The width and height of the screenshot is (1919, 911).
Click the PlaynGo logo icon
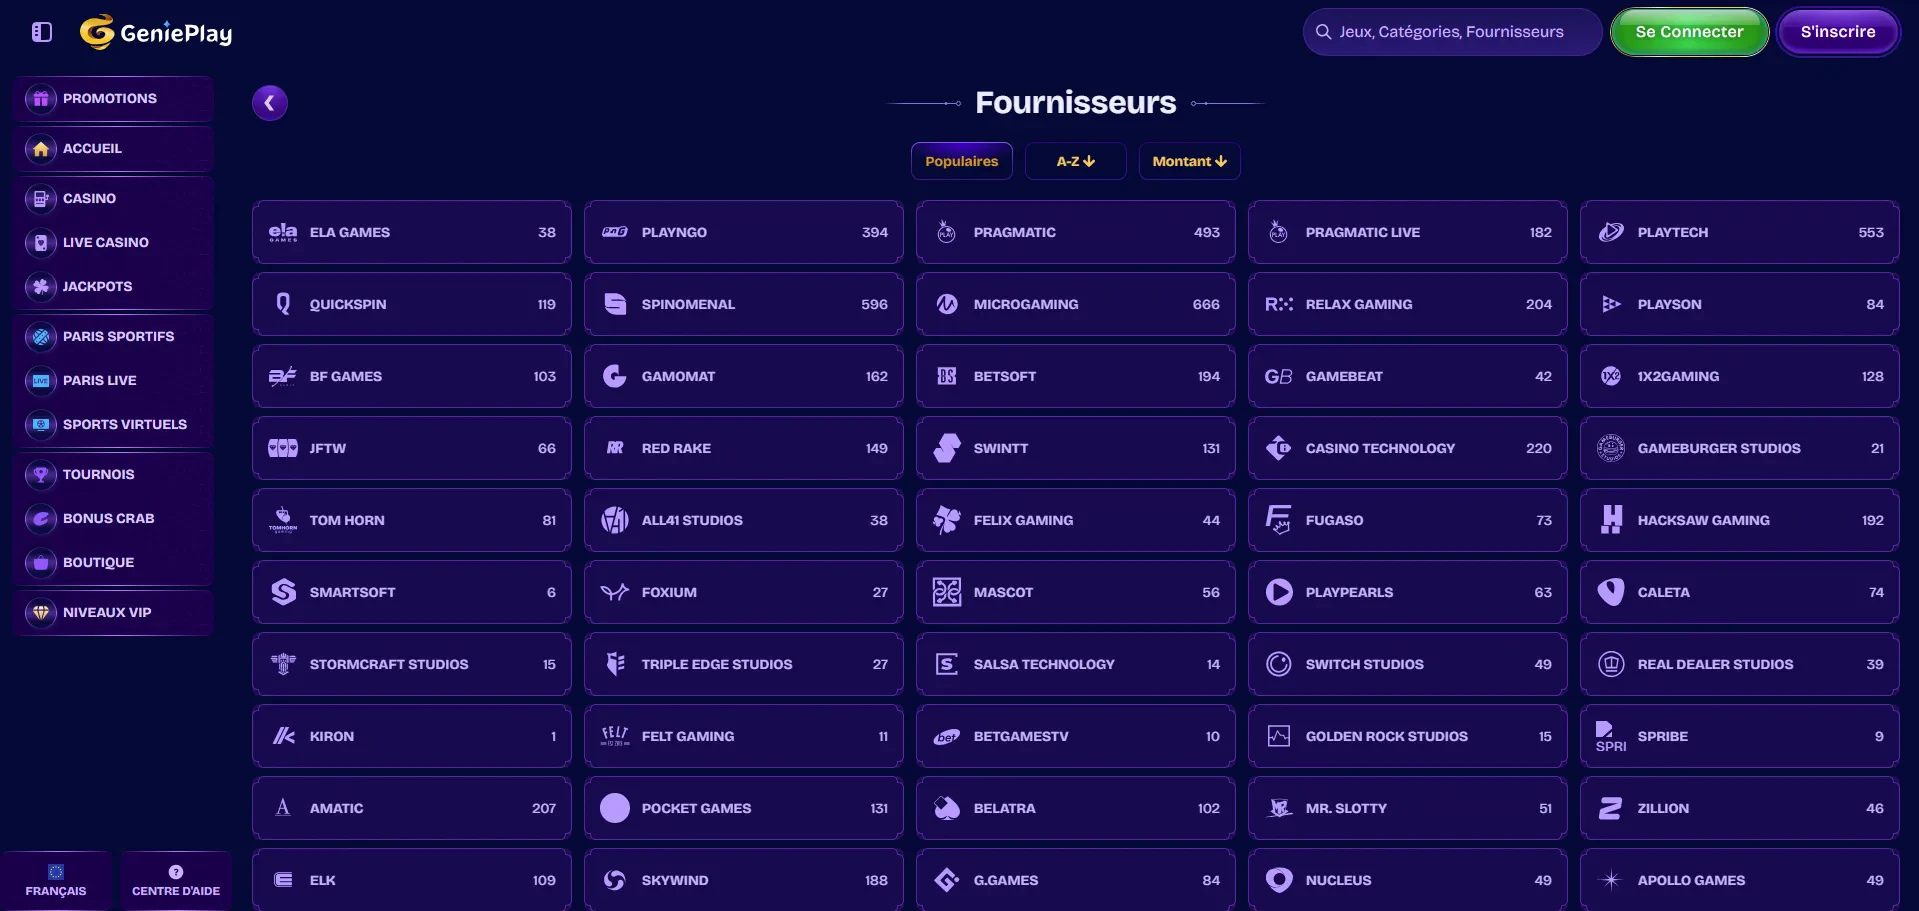(615, 232)
